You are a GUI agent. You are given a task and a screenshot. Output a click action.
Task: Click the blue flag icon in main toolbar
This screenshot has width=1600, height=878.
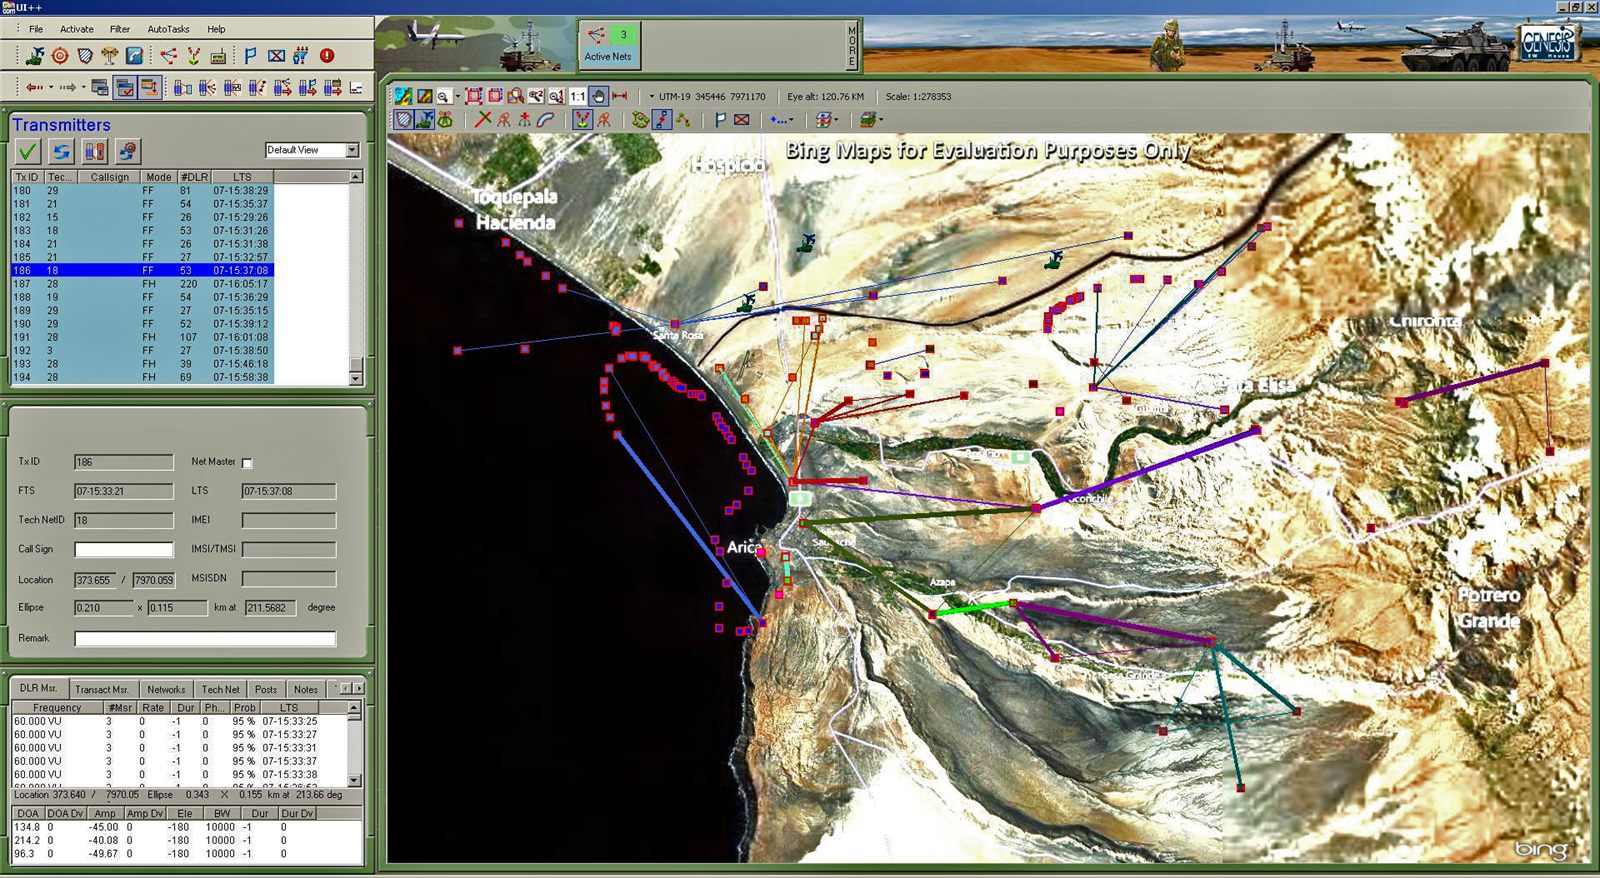point(251,56)
